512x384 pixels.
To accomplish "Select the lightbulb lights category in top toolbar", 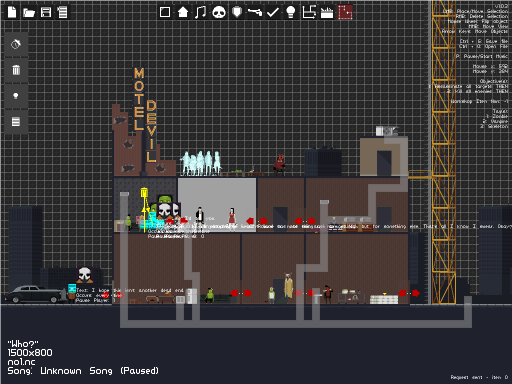I will click(x=291, y=12).
